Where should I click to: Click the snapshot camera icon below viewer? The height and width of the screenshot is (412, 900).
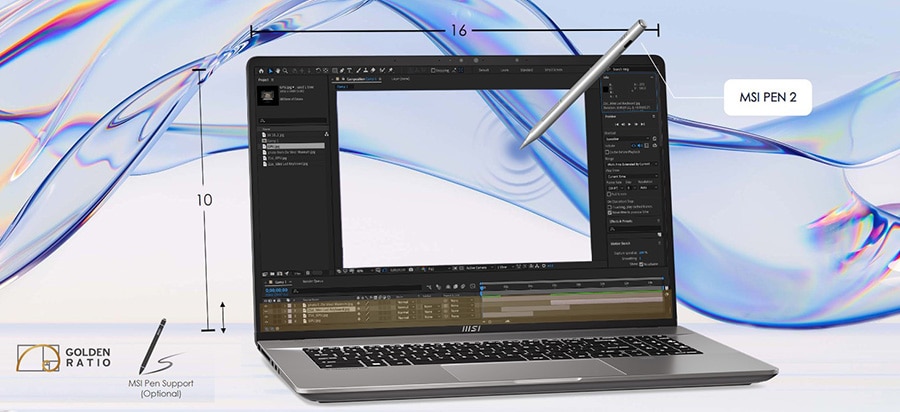point(411,270)
